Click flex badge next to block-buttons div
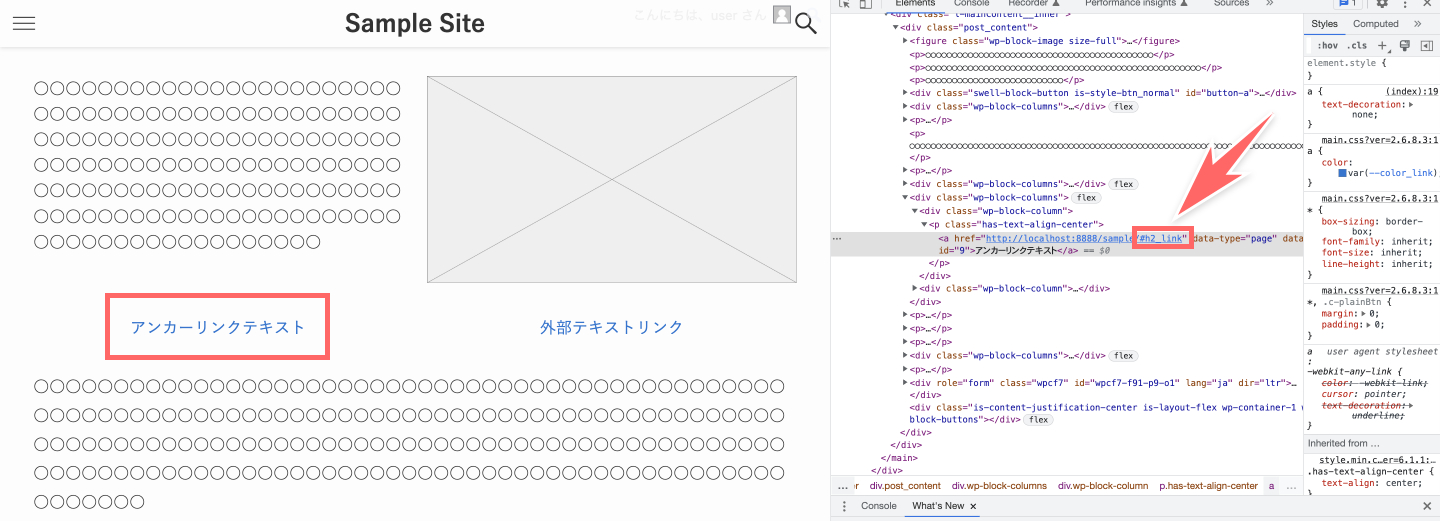1440x521 pixels. click(x=1038, y=420)
